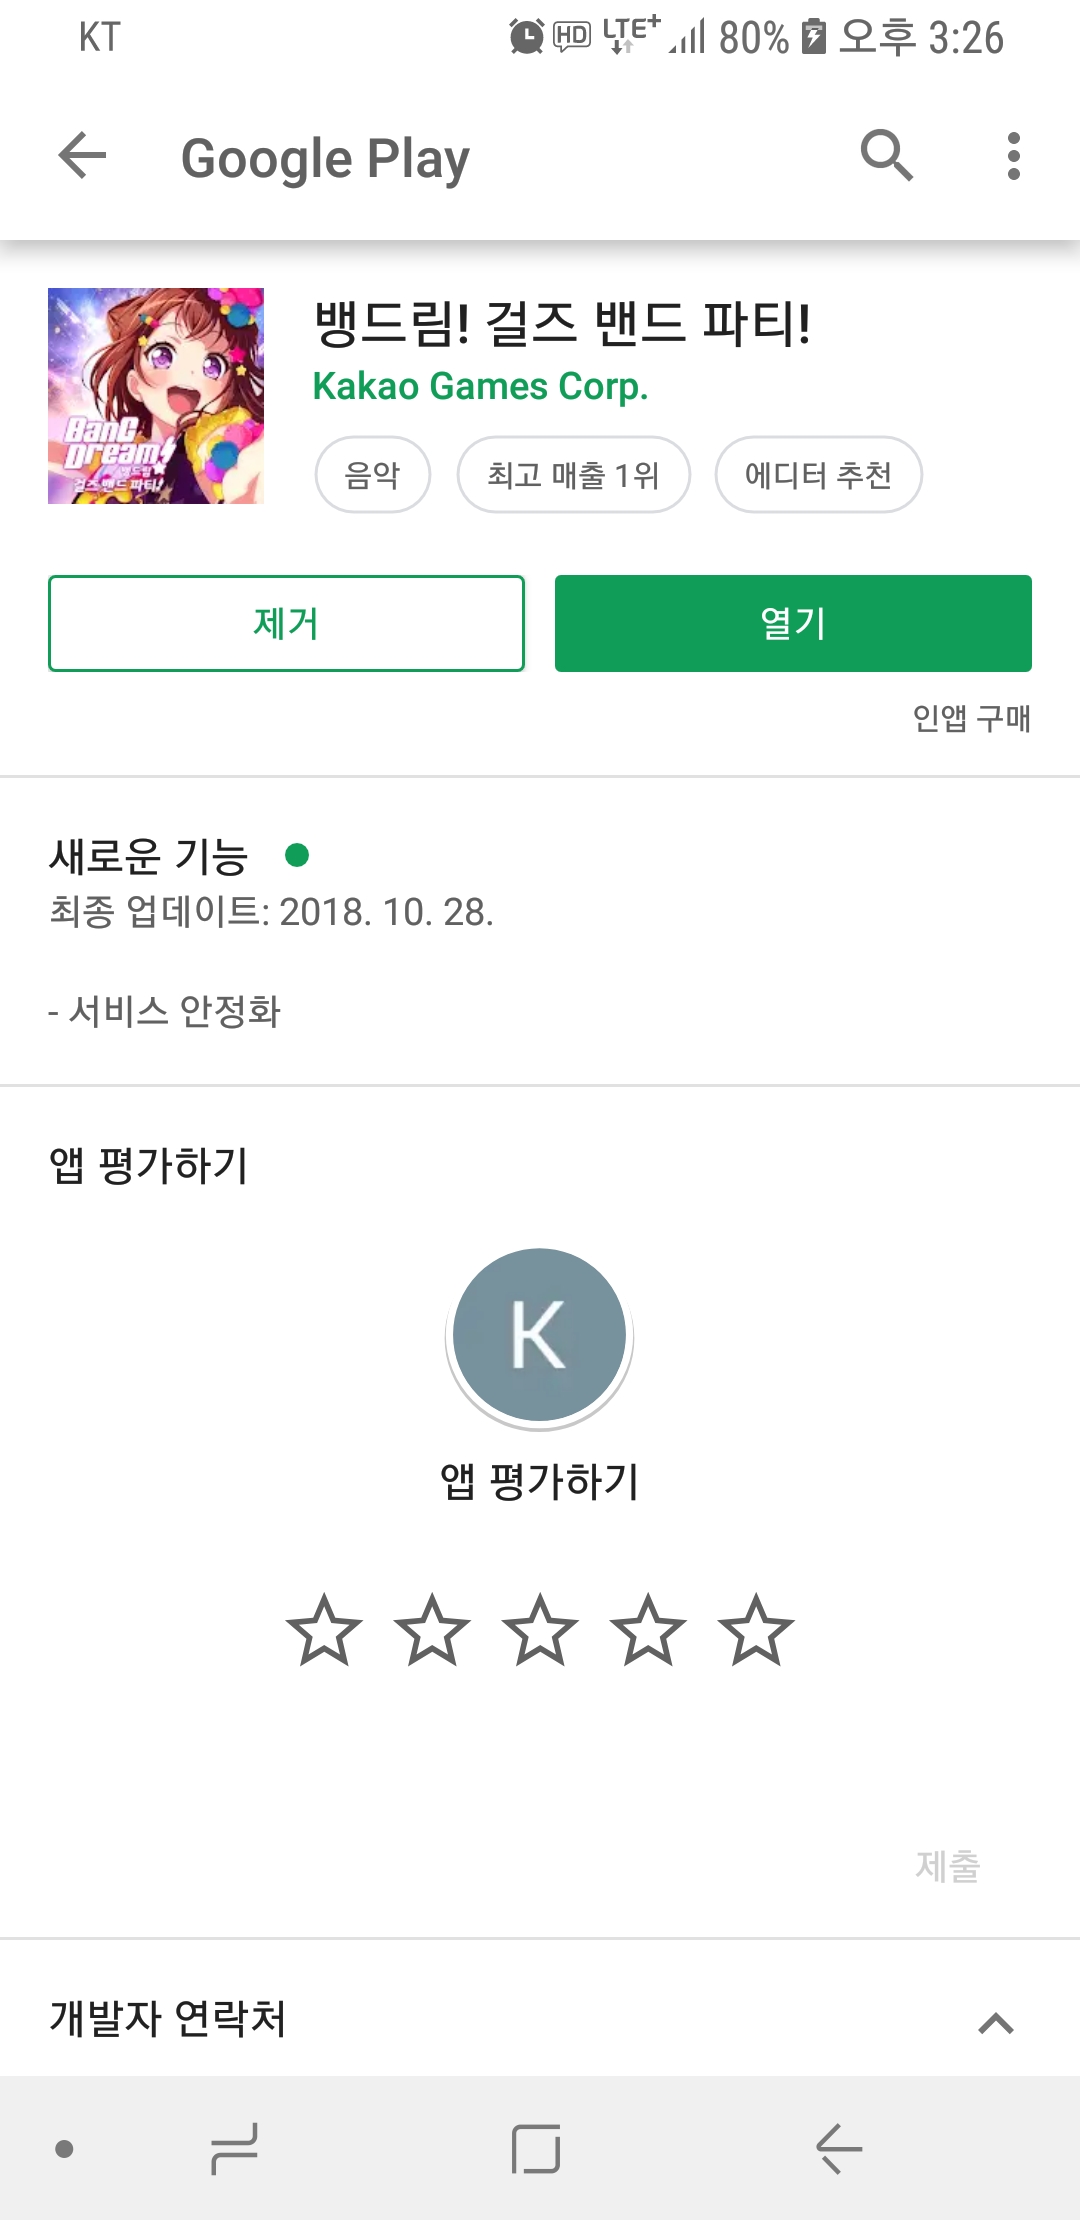1080x2220 pixels.
Task: Give a three-star rating
Action: (x=540, y=1631)
